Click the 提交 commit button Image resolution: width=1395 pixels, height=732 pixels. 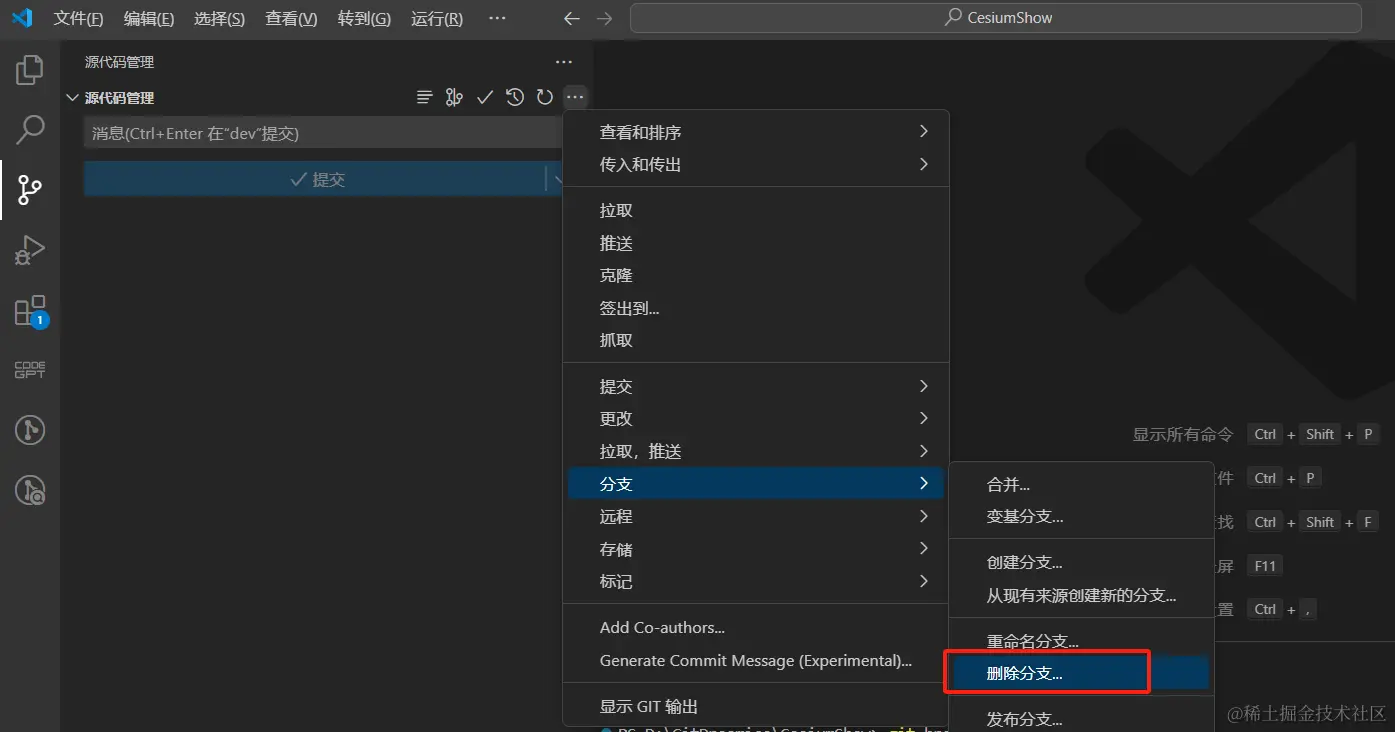click(x=315, y=179)
